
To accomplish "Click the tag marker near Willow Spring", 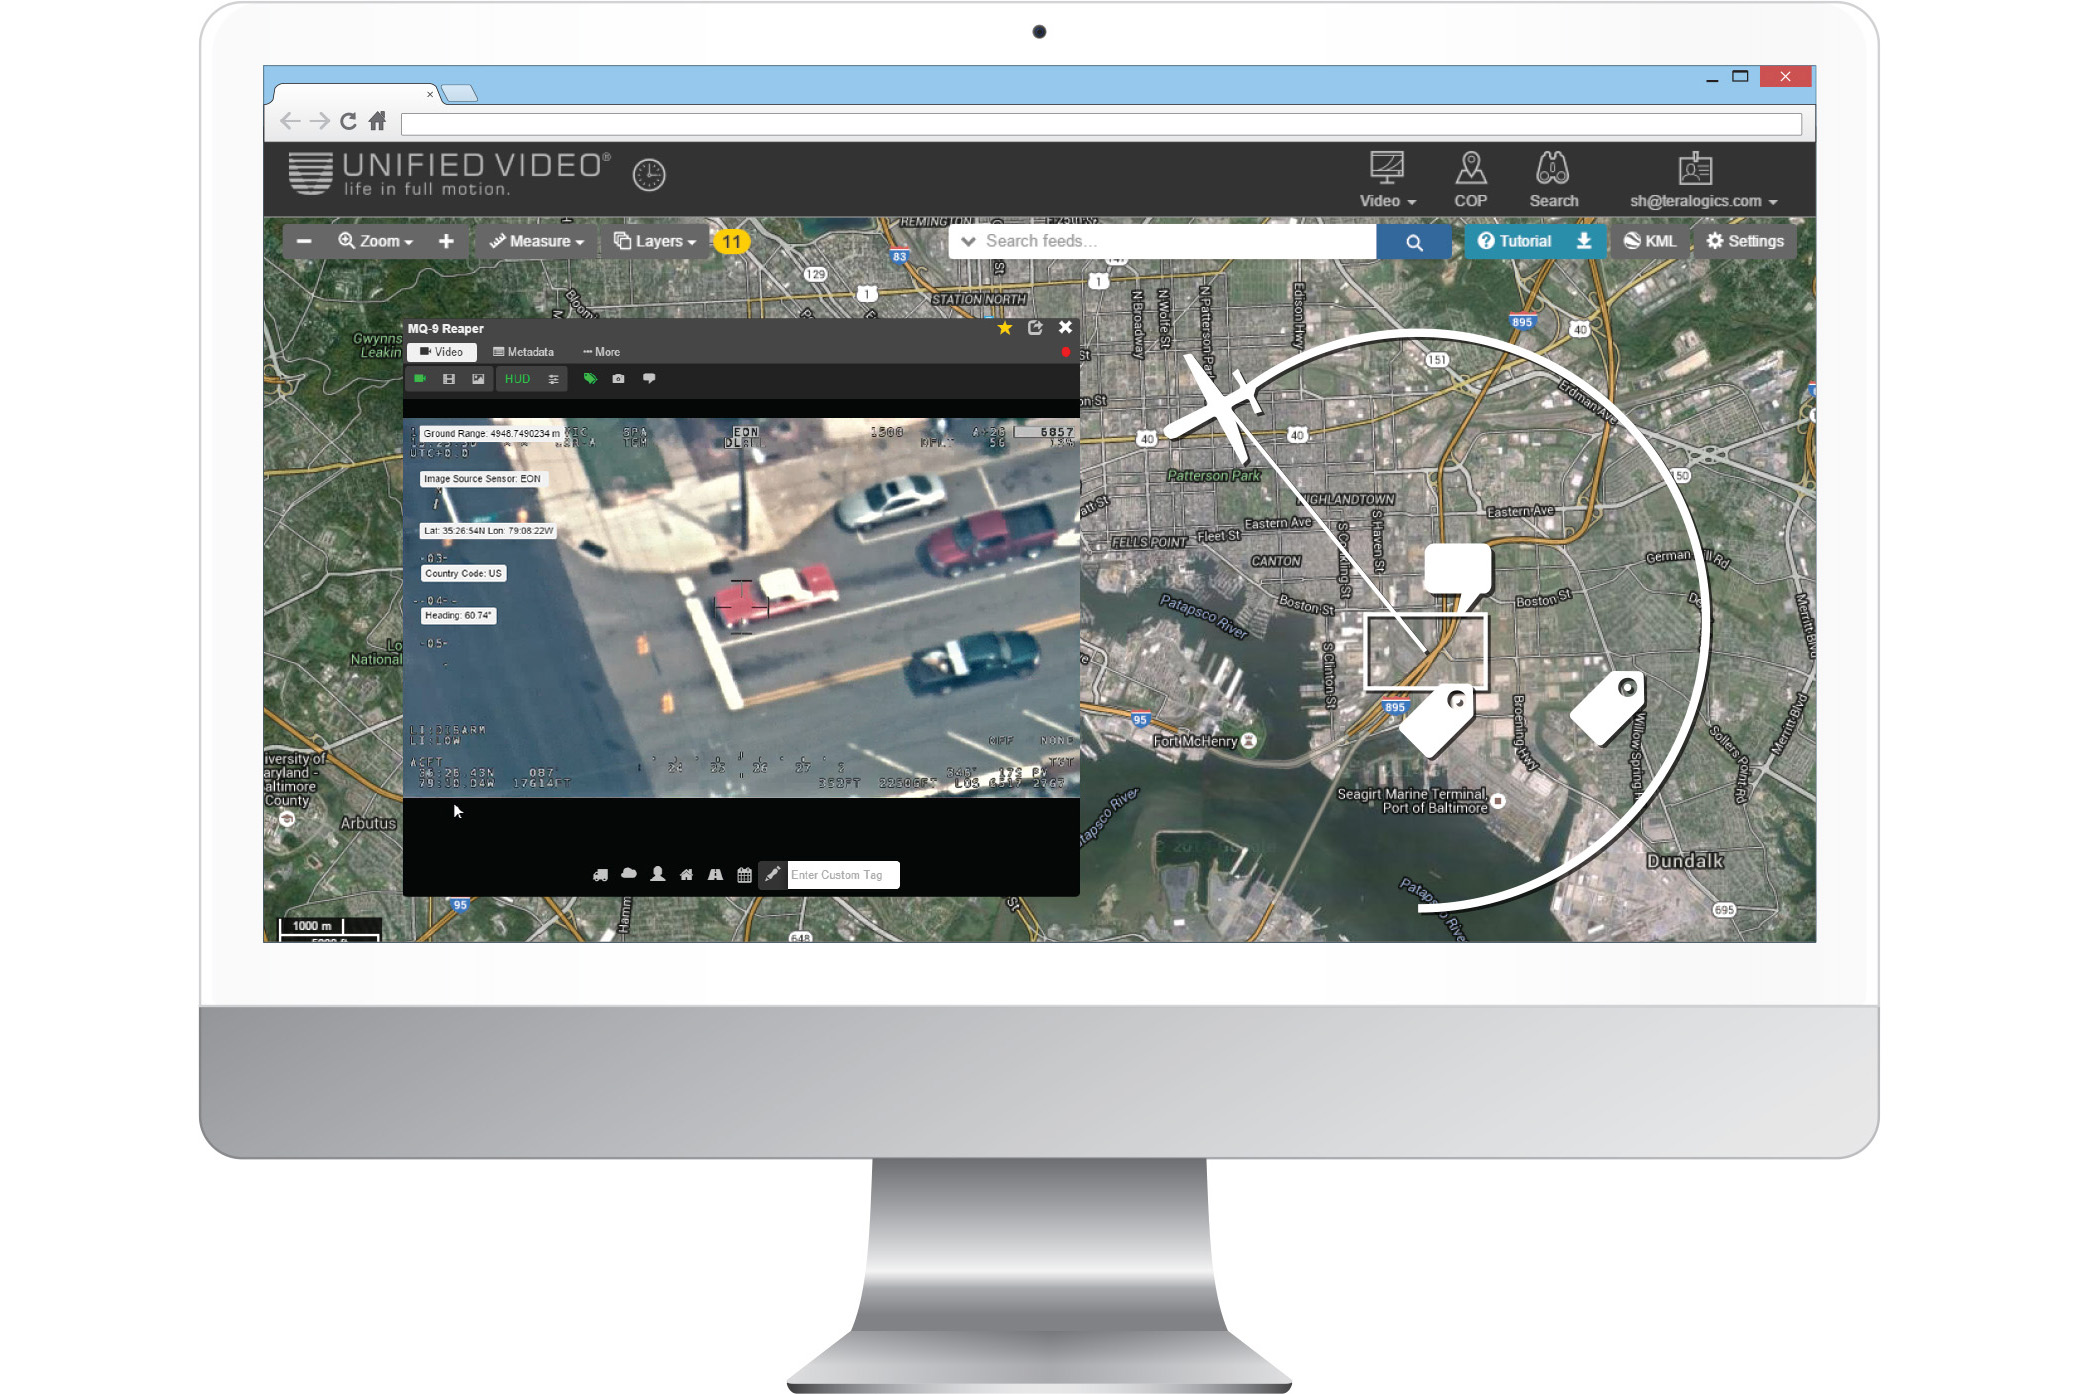I will coord(1607,707).
